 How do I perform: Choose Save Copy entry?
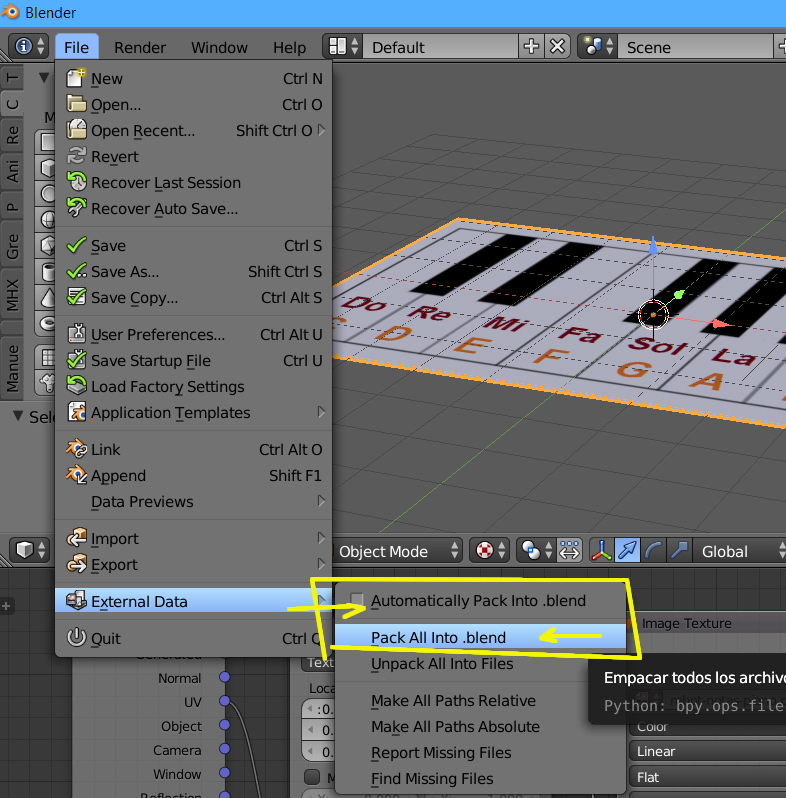pos(194,298)
